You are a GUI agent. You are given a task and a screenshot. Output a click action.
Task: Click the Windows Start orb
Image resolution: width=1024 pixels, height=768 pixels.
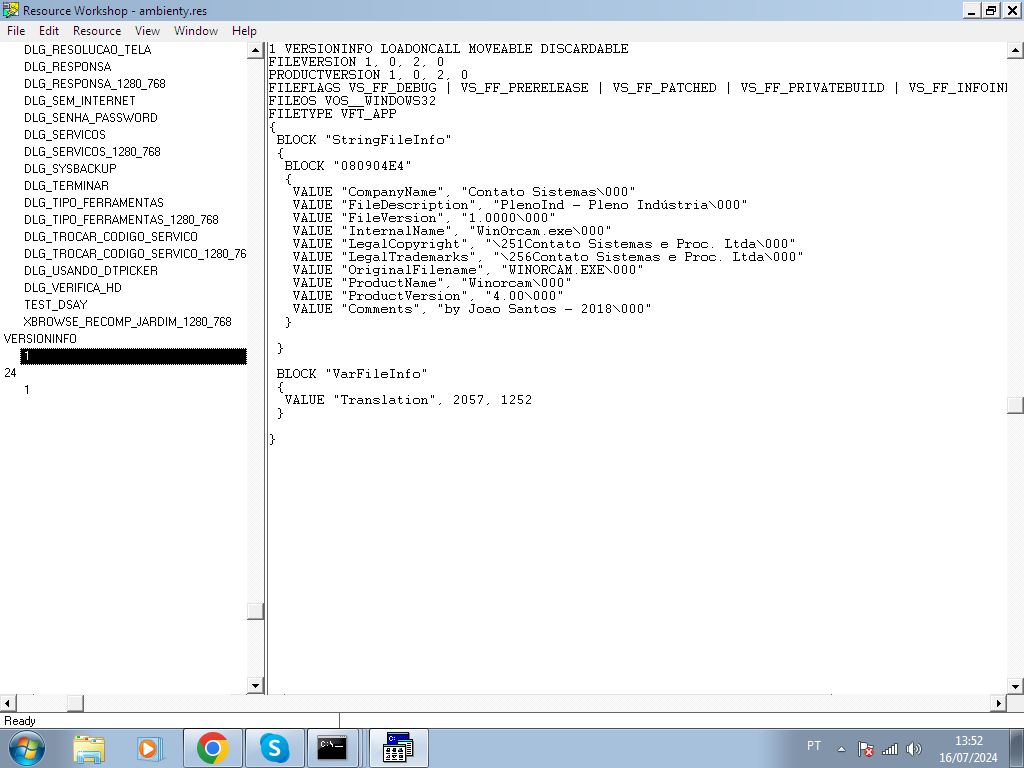coord(27,748)
